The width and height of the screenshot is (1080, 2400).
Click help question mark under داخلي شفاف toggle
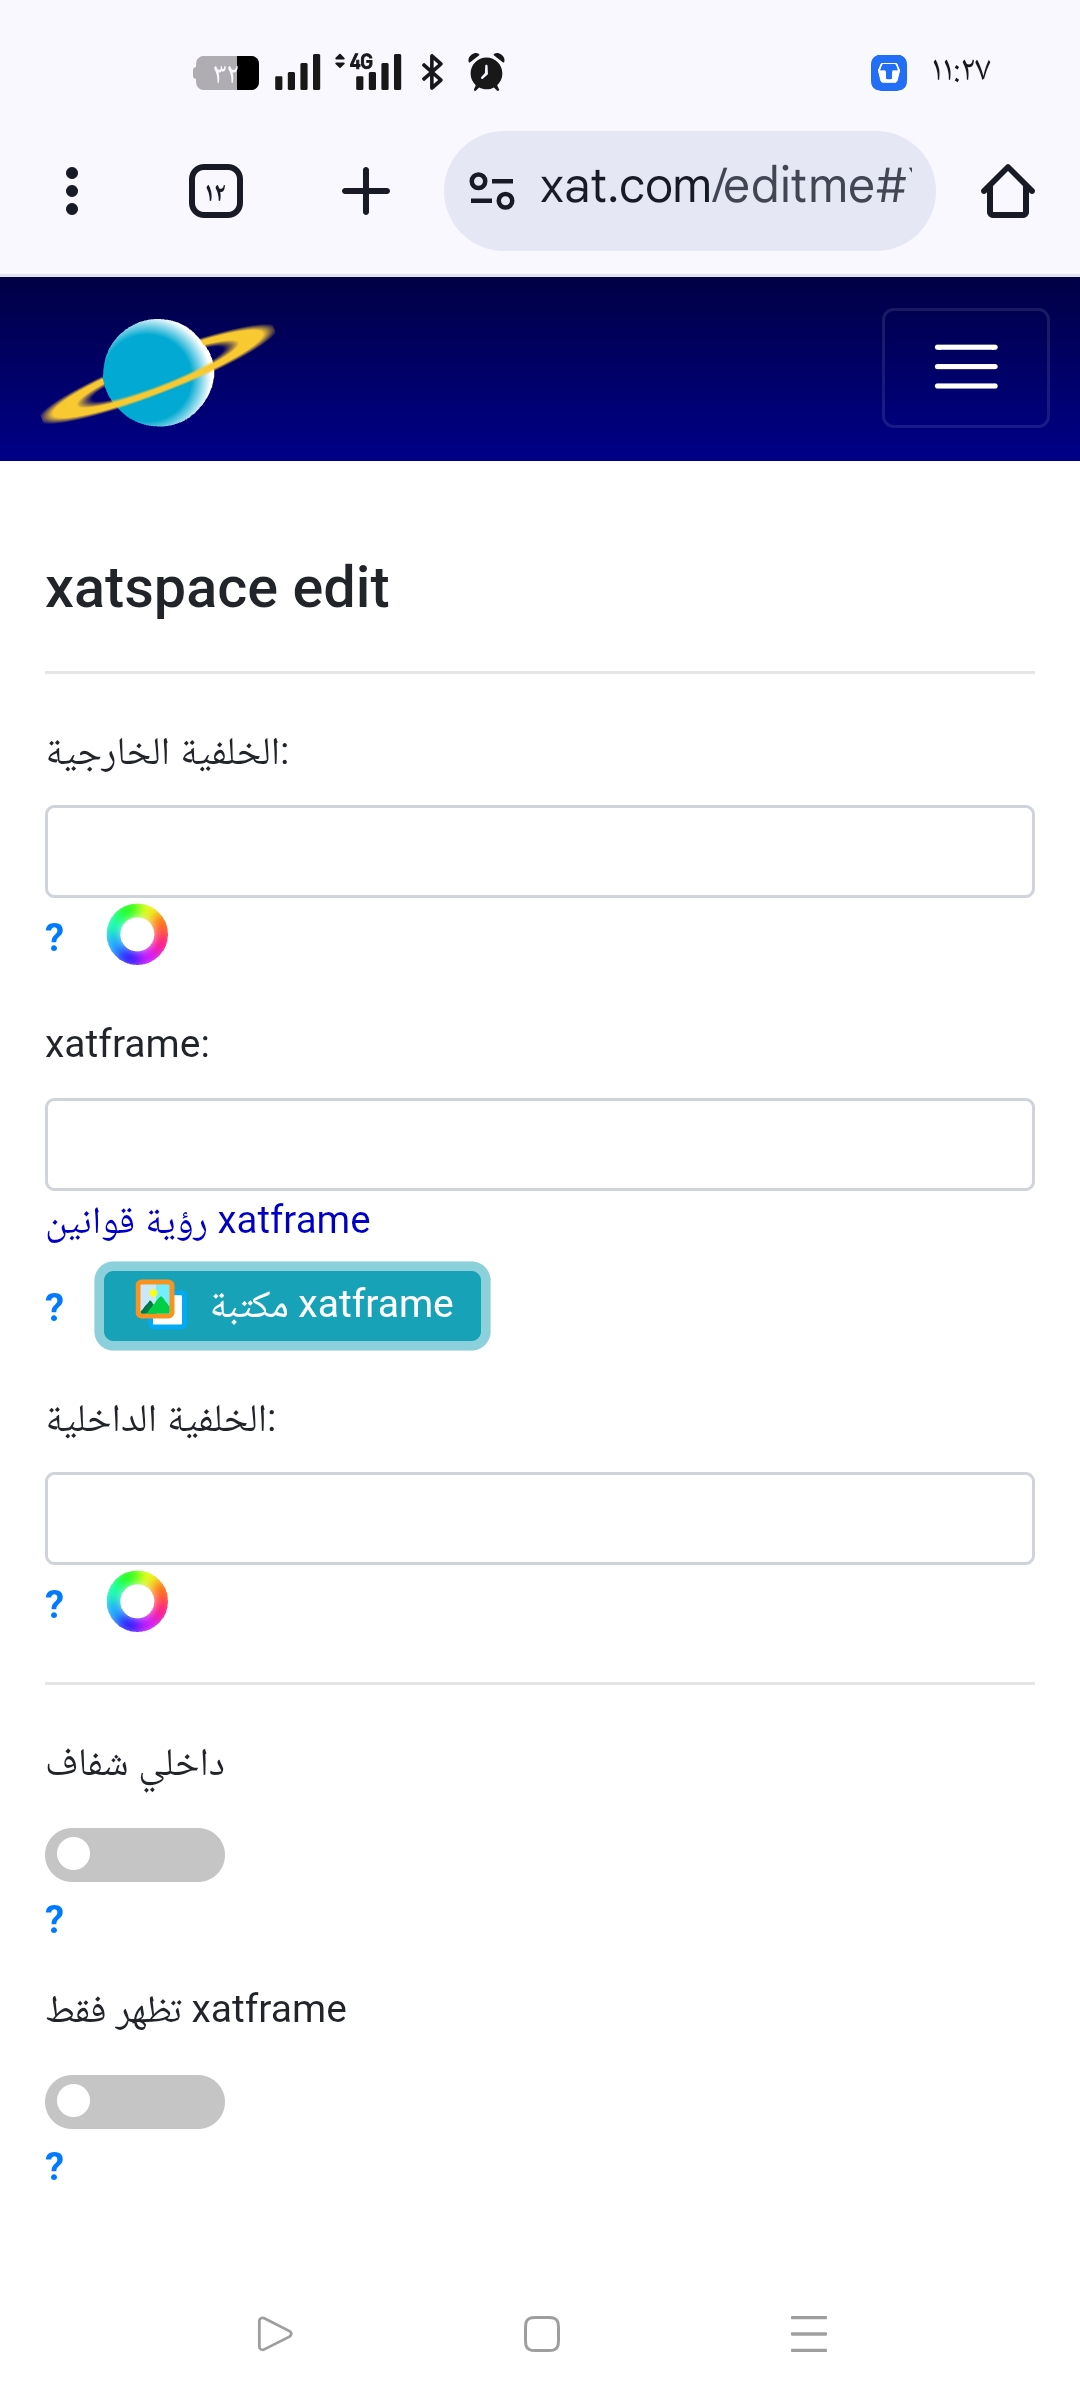[55, 1918]
